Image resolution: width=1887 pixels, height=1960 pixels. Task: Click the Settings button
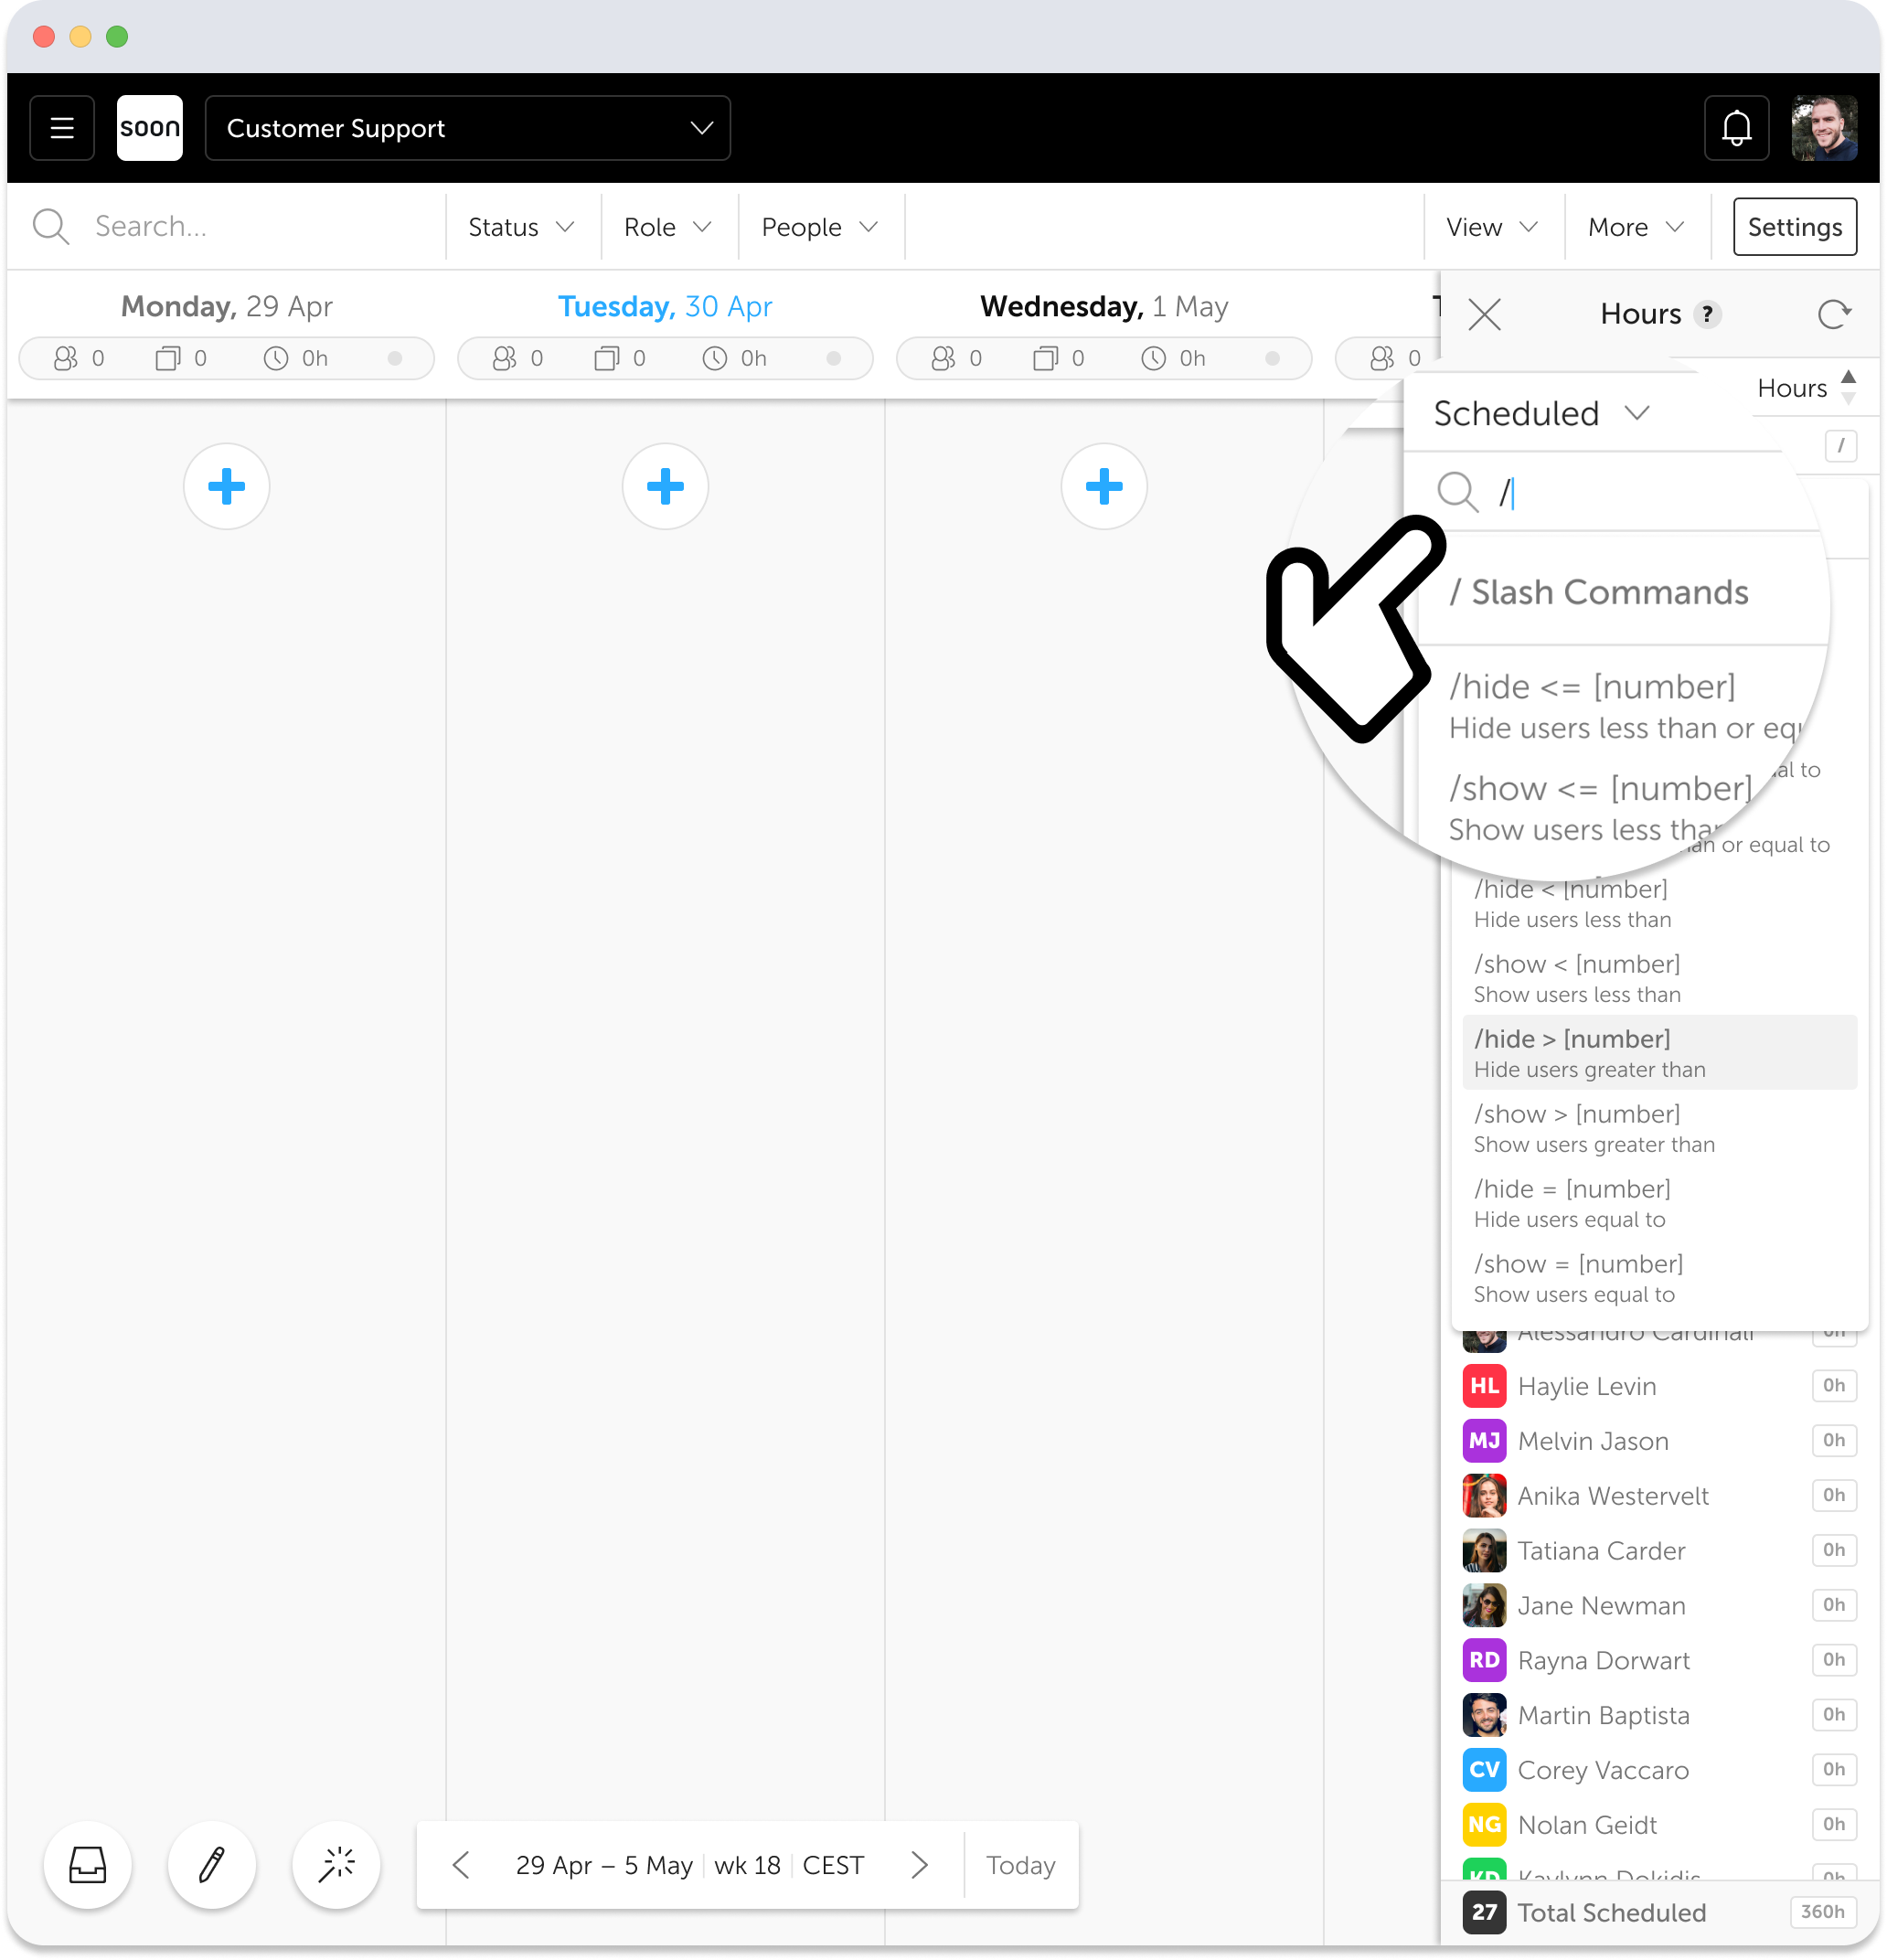(x=1794, y=227)
